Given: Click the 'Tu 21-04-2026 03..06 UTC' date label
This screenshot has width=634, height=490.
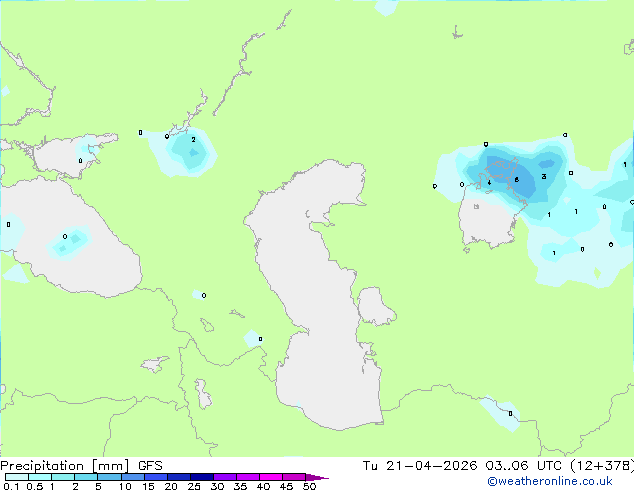Looking at the screenshot, I should tap(462, 466).
